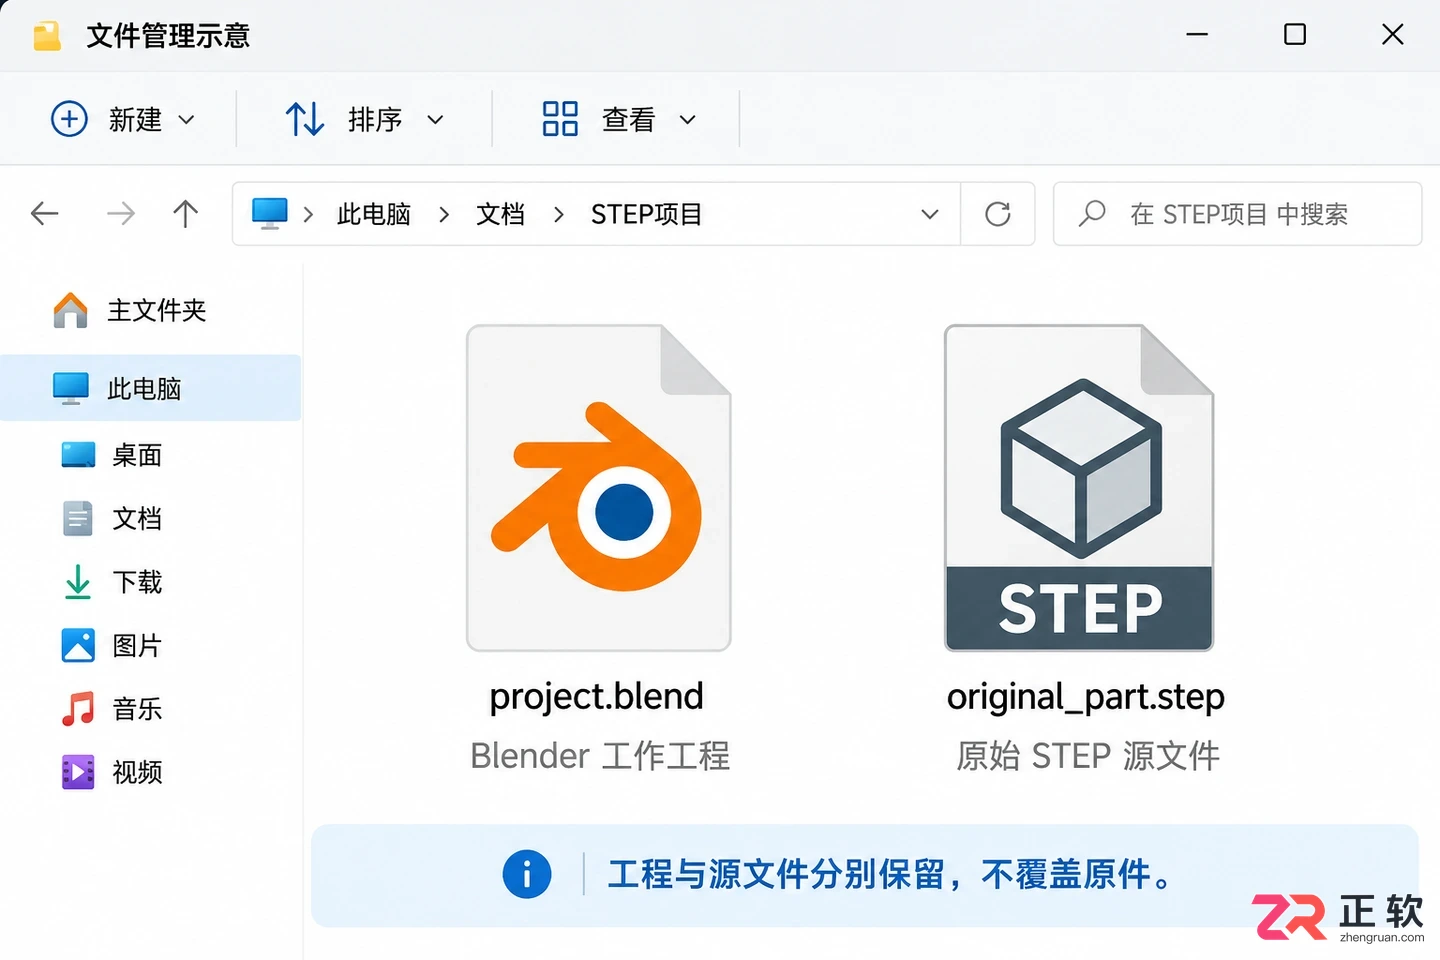Expand the chevron after 文档 in path

[x=559, y=214]
